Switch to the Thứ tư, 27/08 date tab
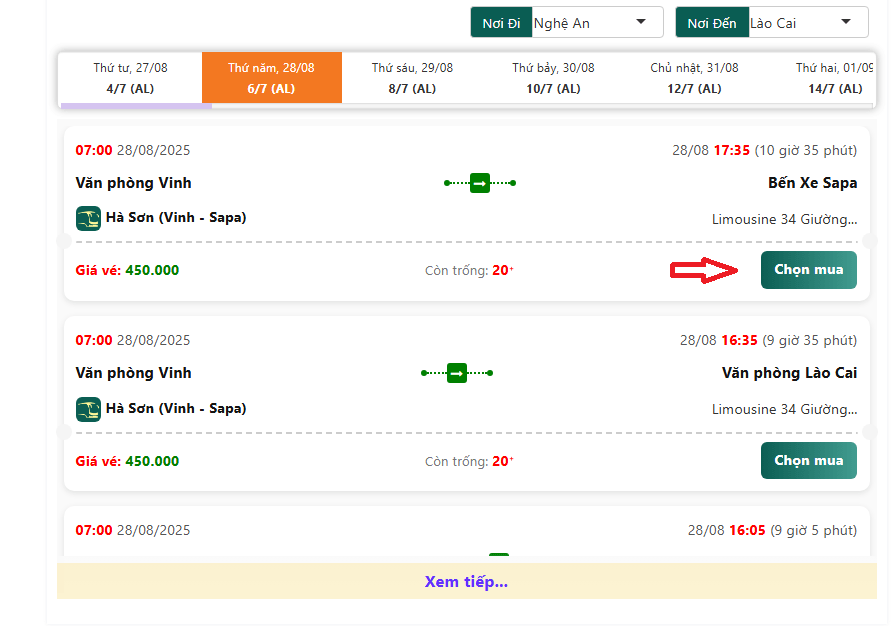Screen dimensions: 892x626 130,78
